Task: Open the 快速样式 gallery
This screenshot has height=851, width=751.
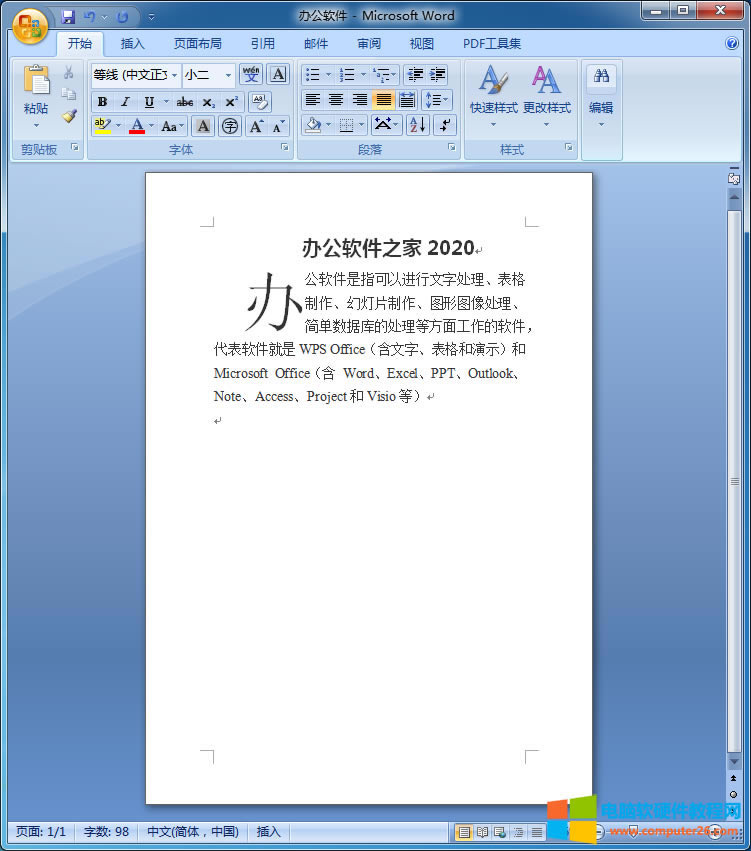Action: pyautogui.click(x=493, y=97)
